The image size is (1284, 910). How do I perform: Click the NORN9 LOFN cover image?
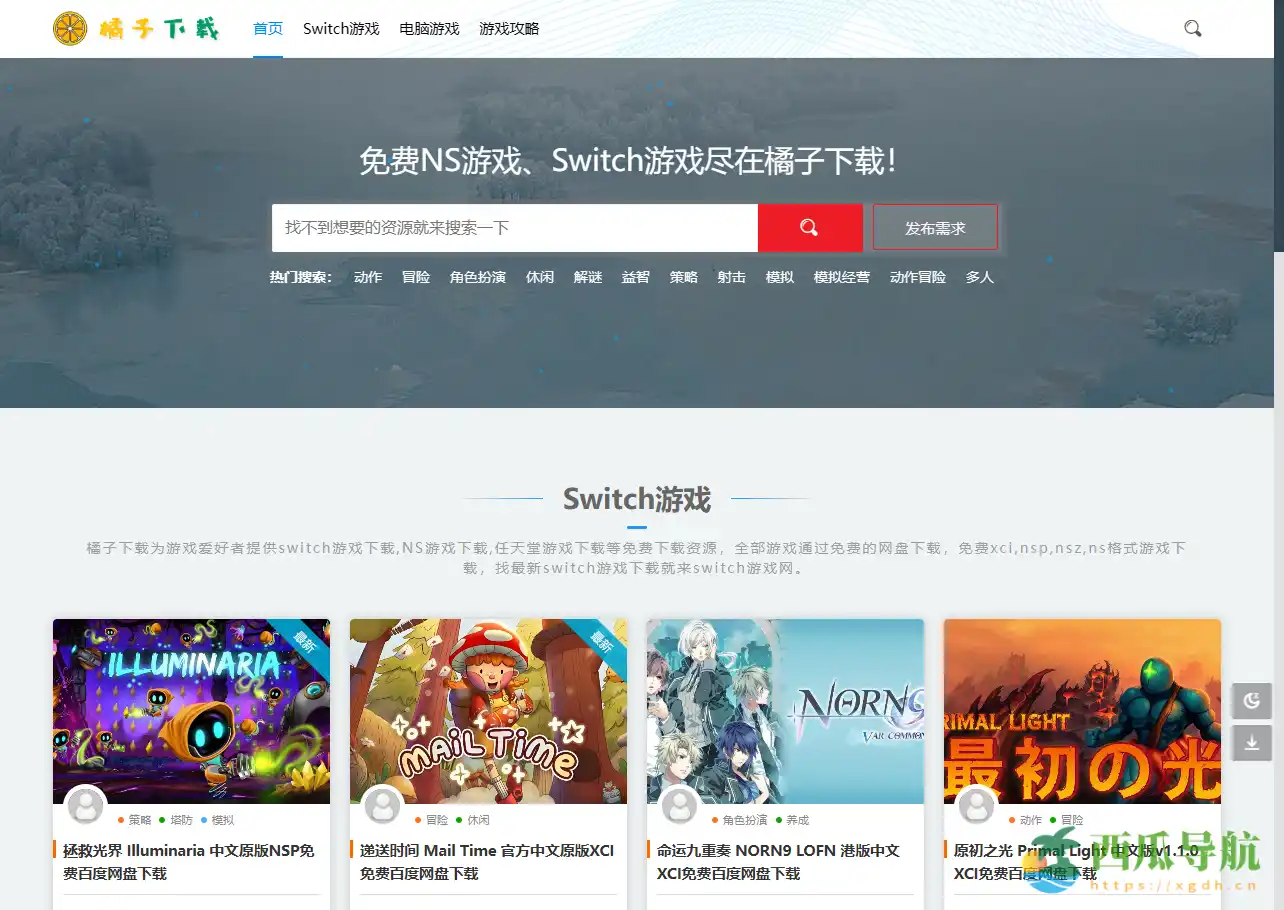coord(785,711)
